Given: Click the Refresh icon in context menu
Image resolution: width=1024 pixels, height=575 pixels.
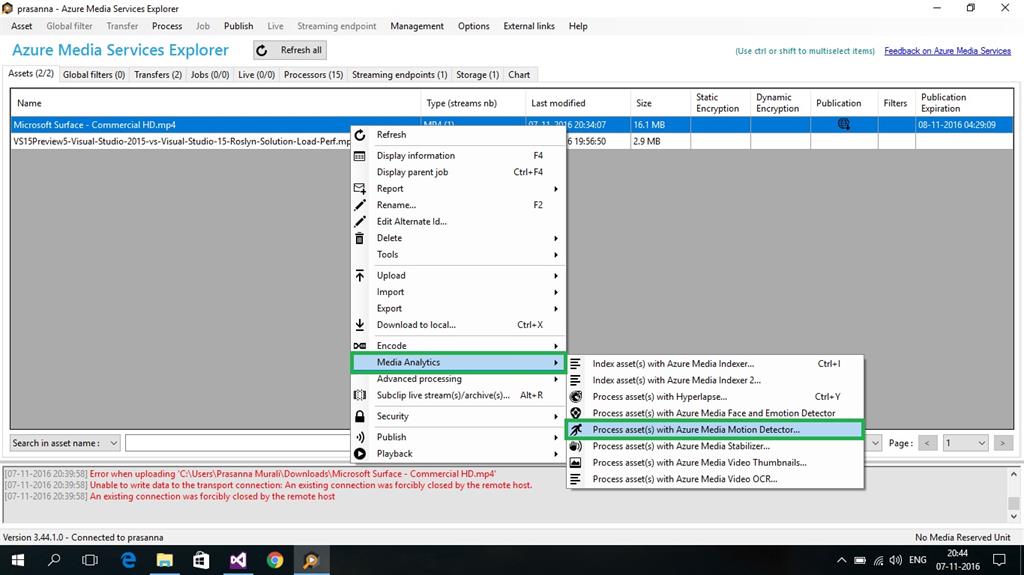Looking at the screenshot, I should click(360, 135).
